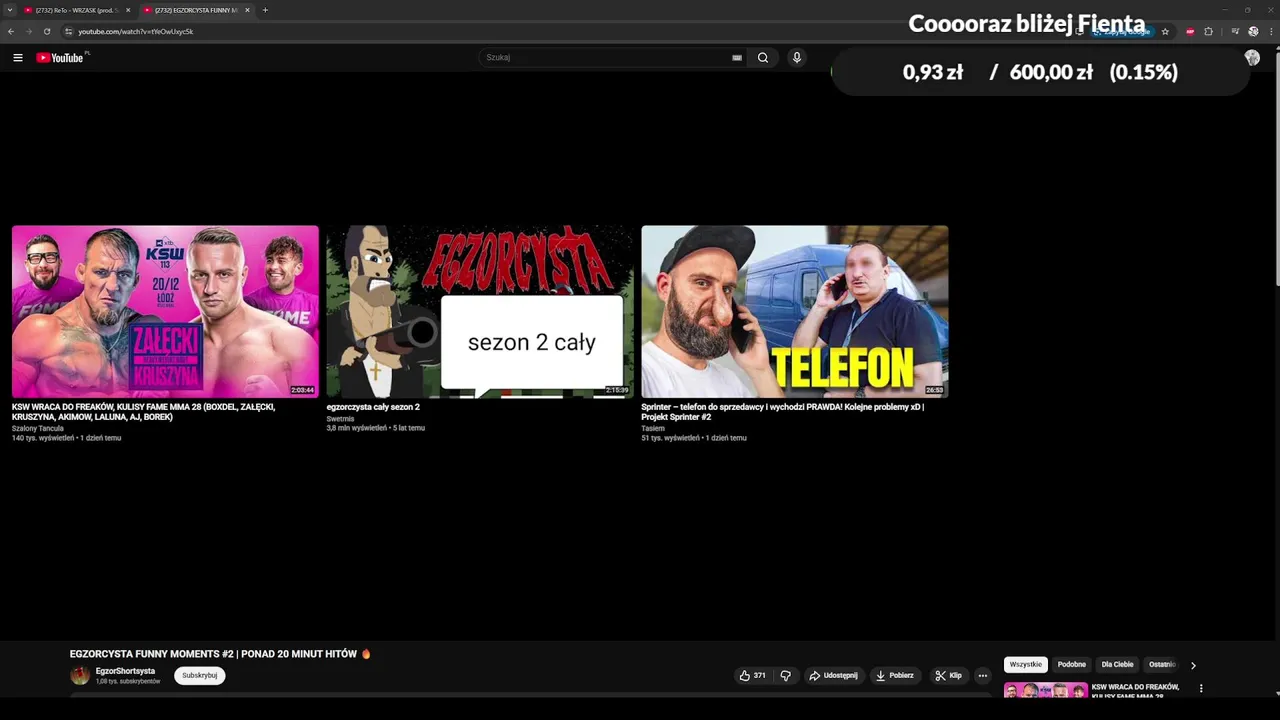Open the Szalony Tancula channel link
1280x720 pixels.
pos(38,428)
